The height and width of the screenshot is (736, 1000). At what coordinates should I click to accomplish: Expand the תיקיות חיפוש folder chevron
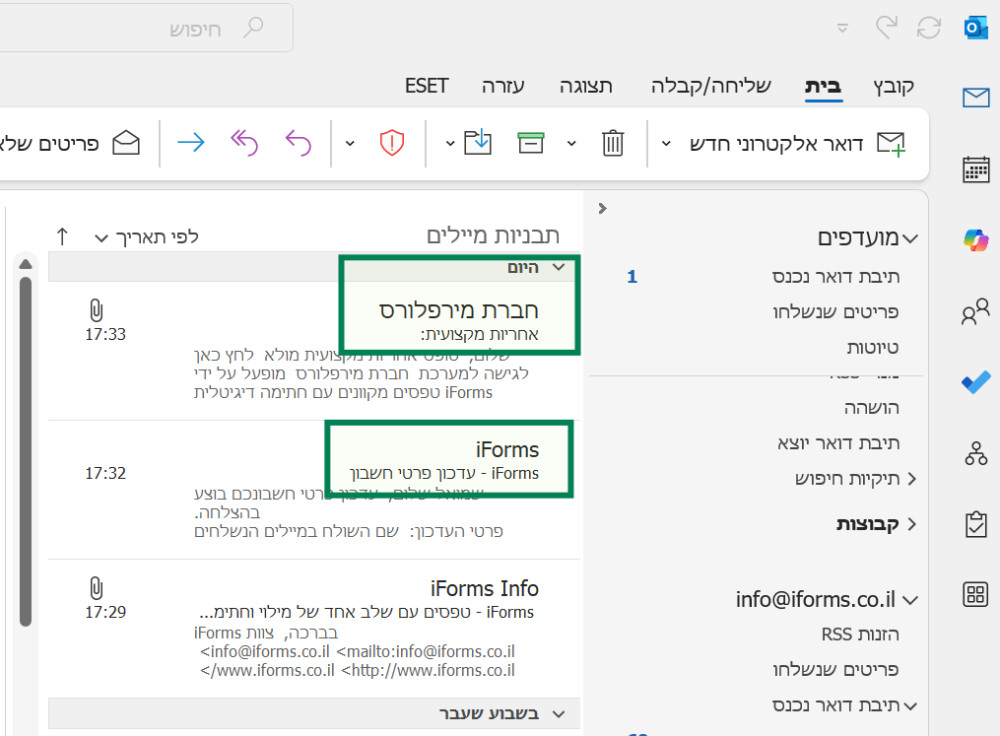[912, 478]
